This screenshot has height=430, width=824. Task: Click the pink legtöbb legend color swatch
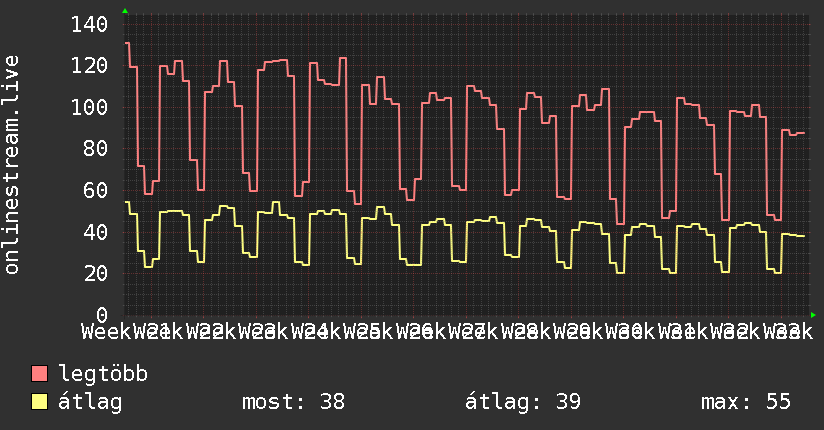(x=39, y=374)
